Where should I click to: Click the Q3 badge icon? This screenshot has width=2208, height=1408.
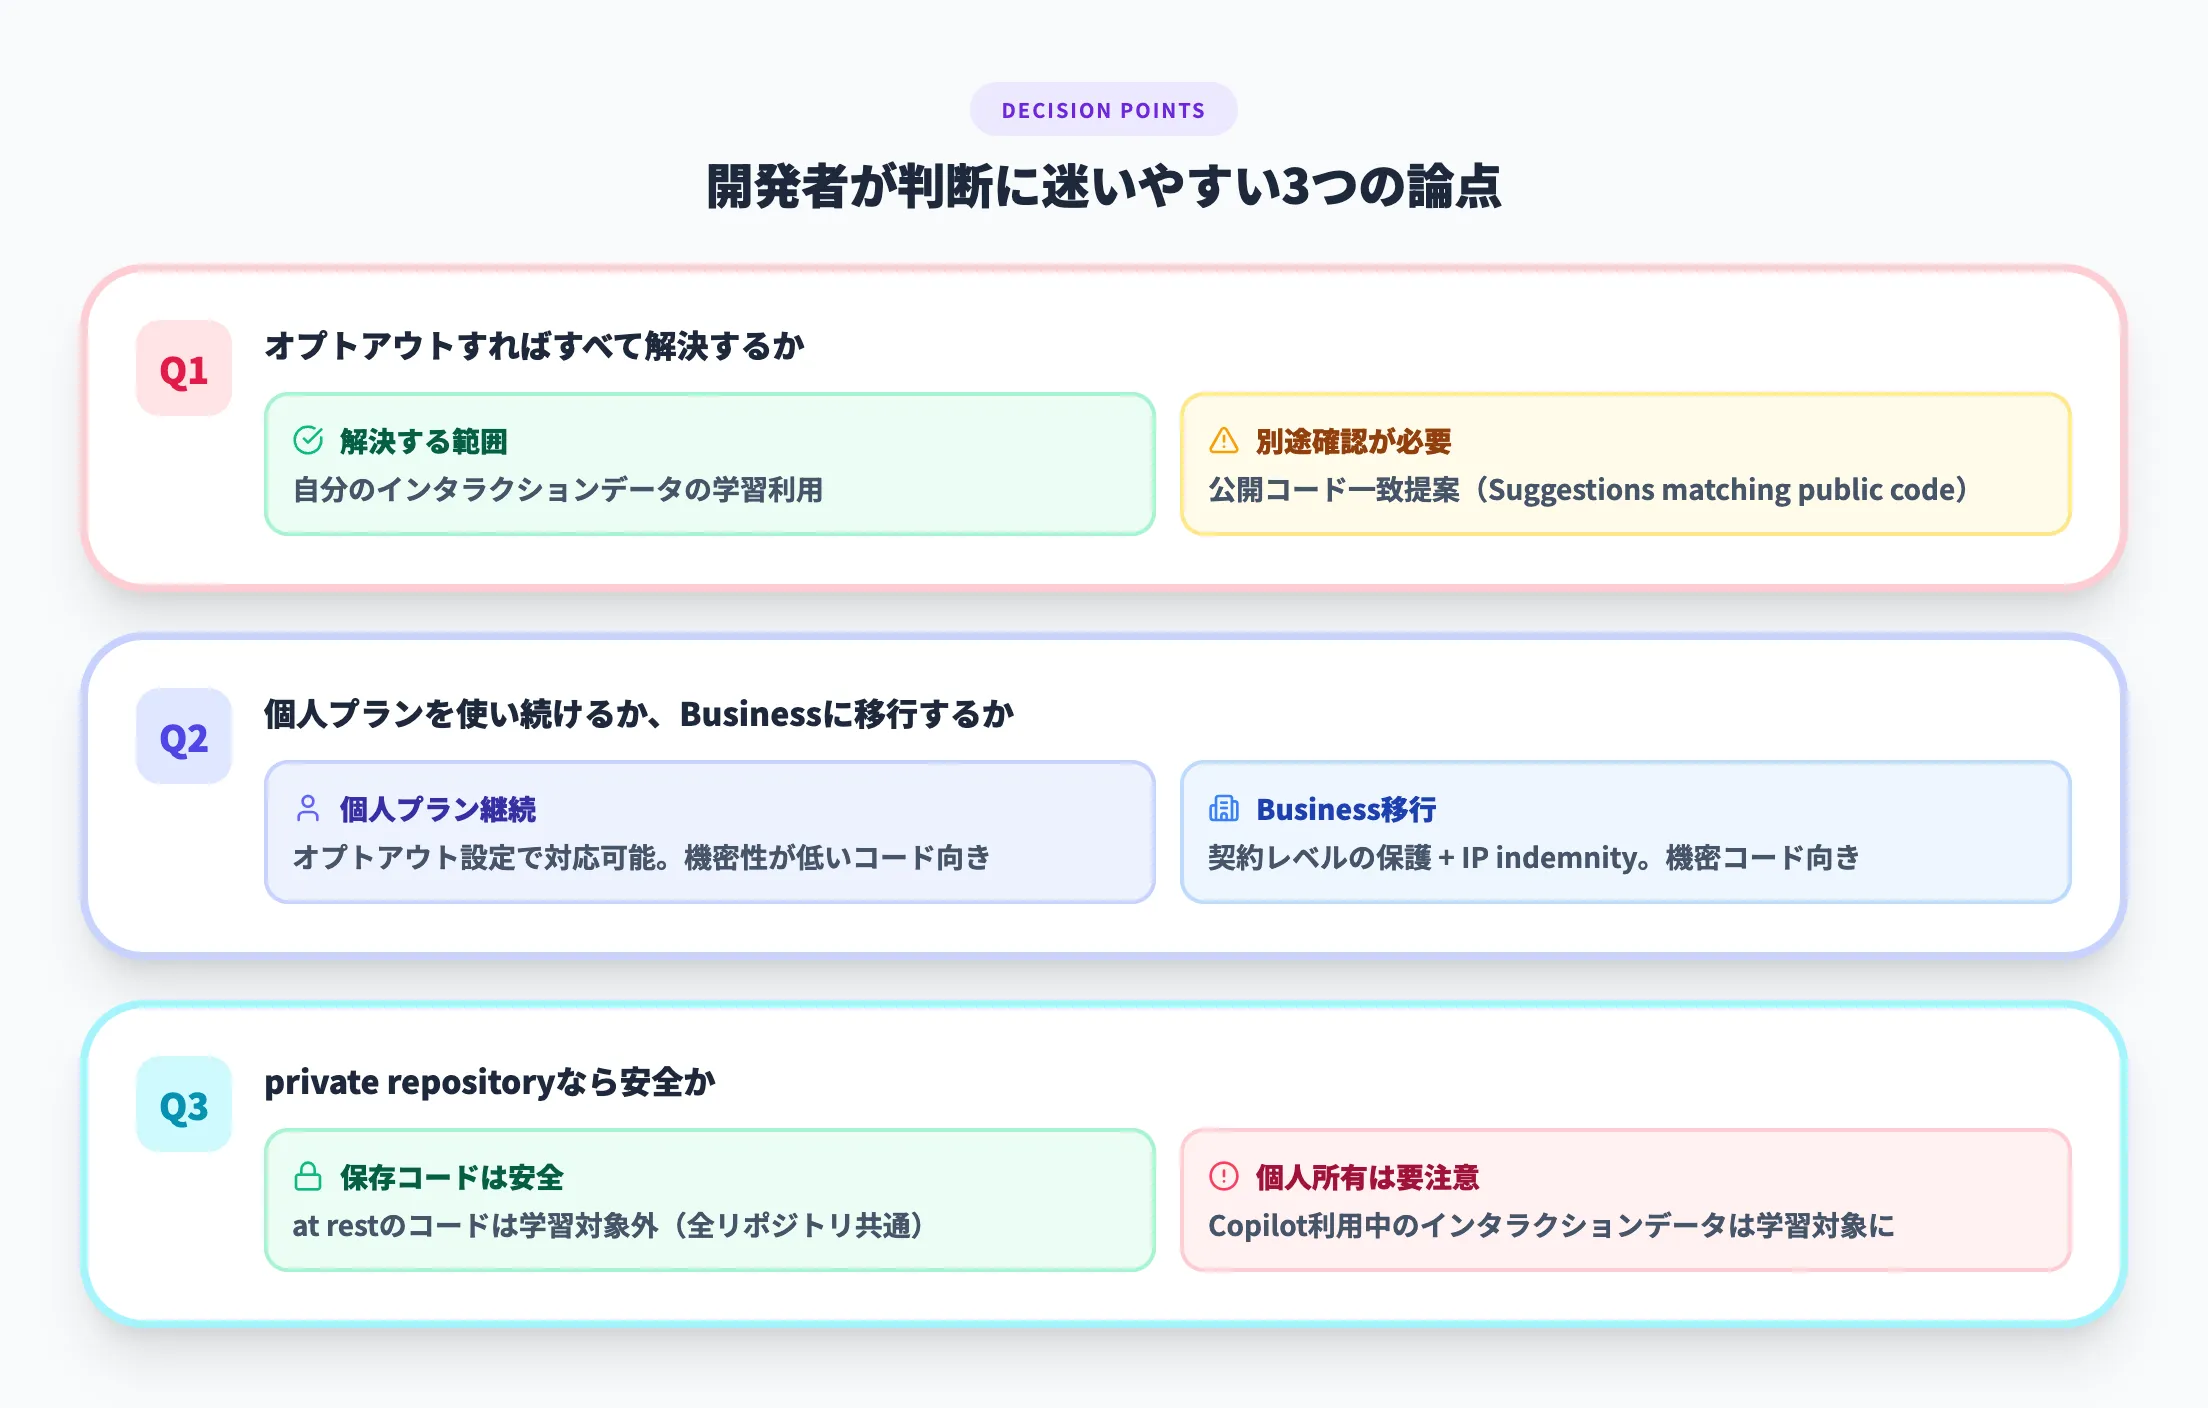(x=182, y=1102)
